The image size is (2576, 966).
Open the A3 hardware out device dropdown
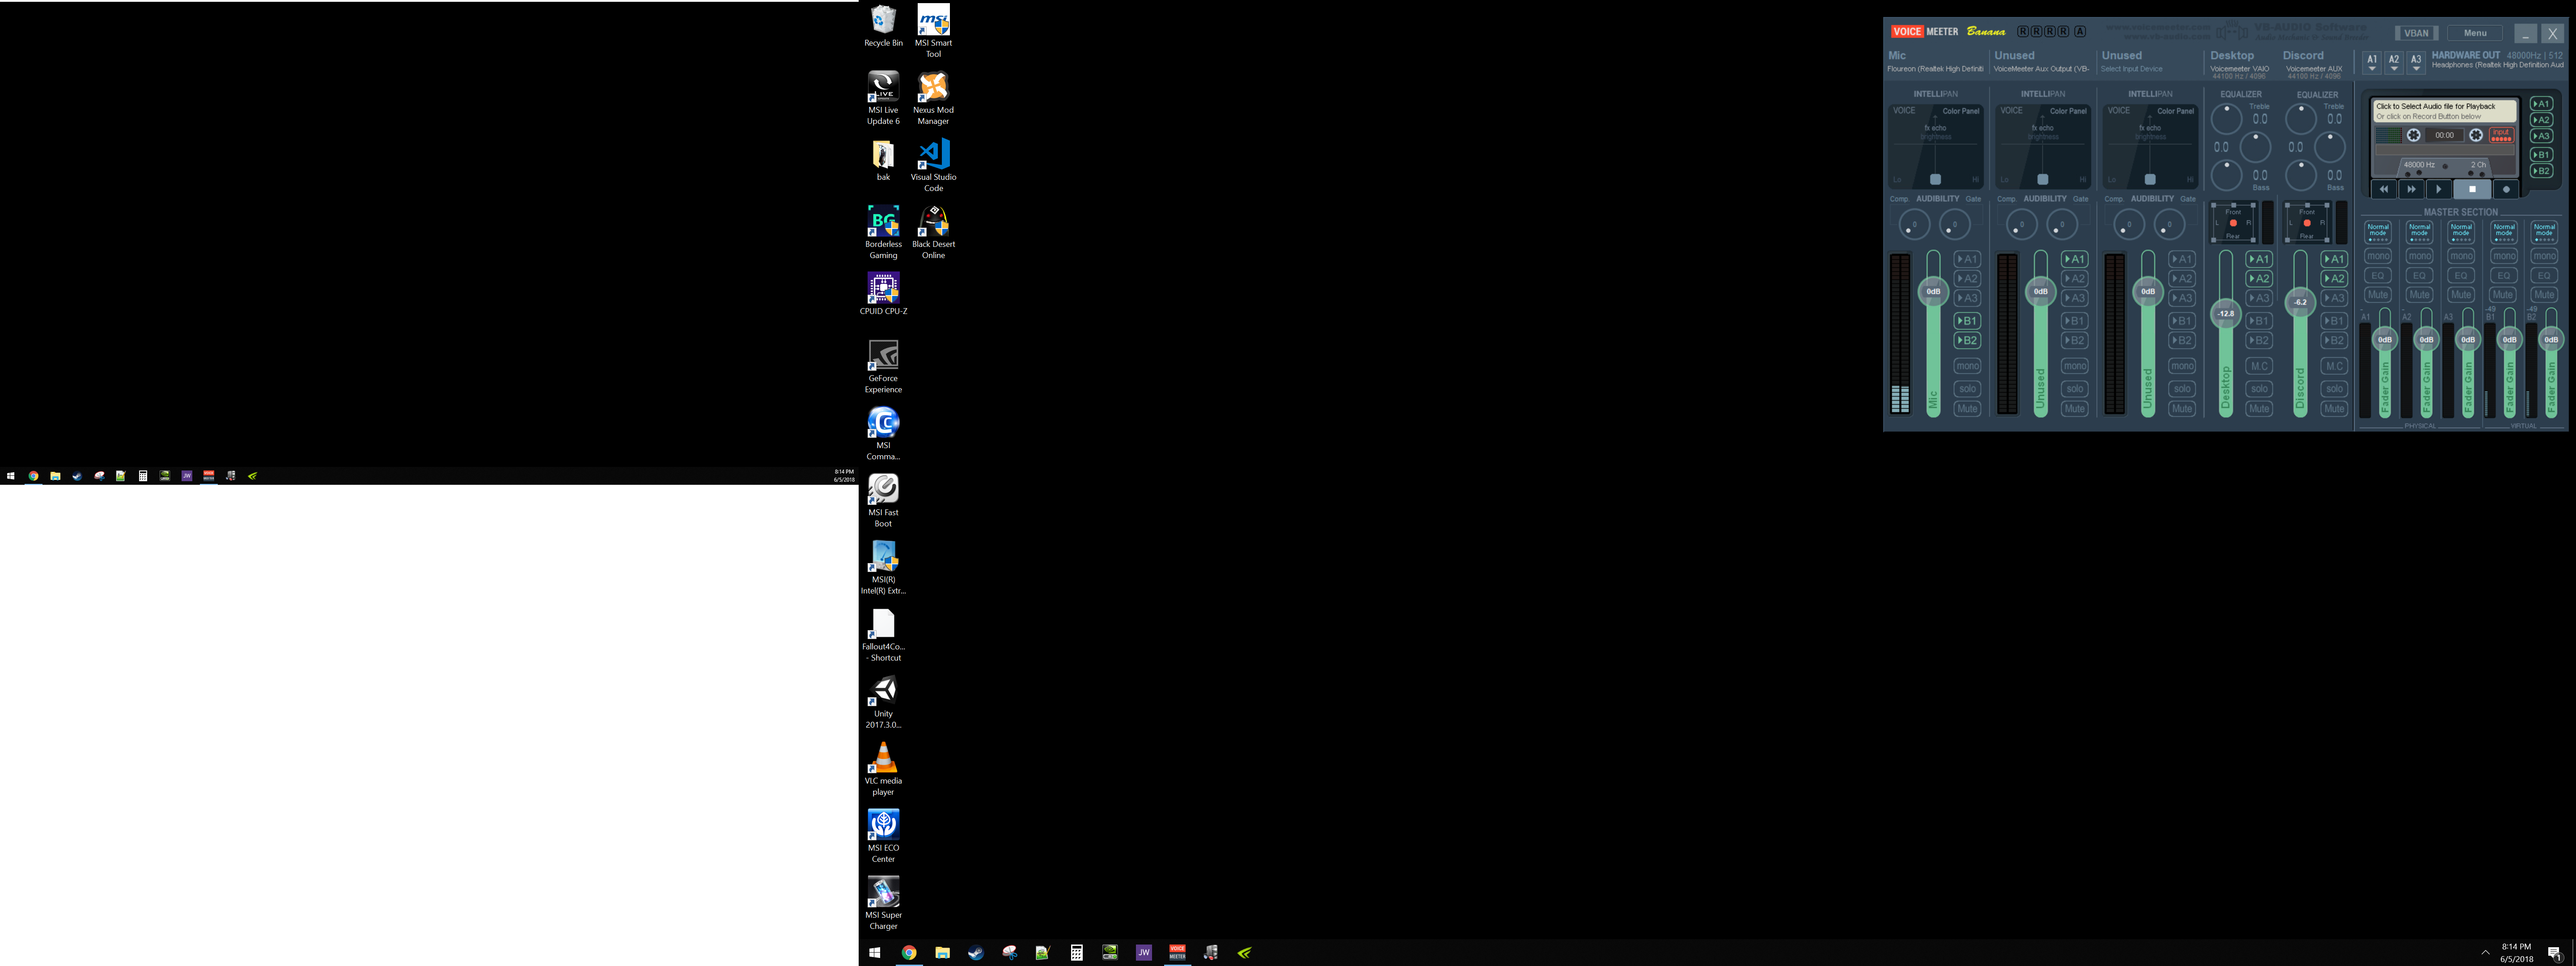pos(2416,63)
